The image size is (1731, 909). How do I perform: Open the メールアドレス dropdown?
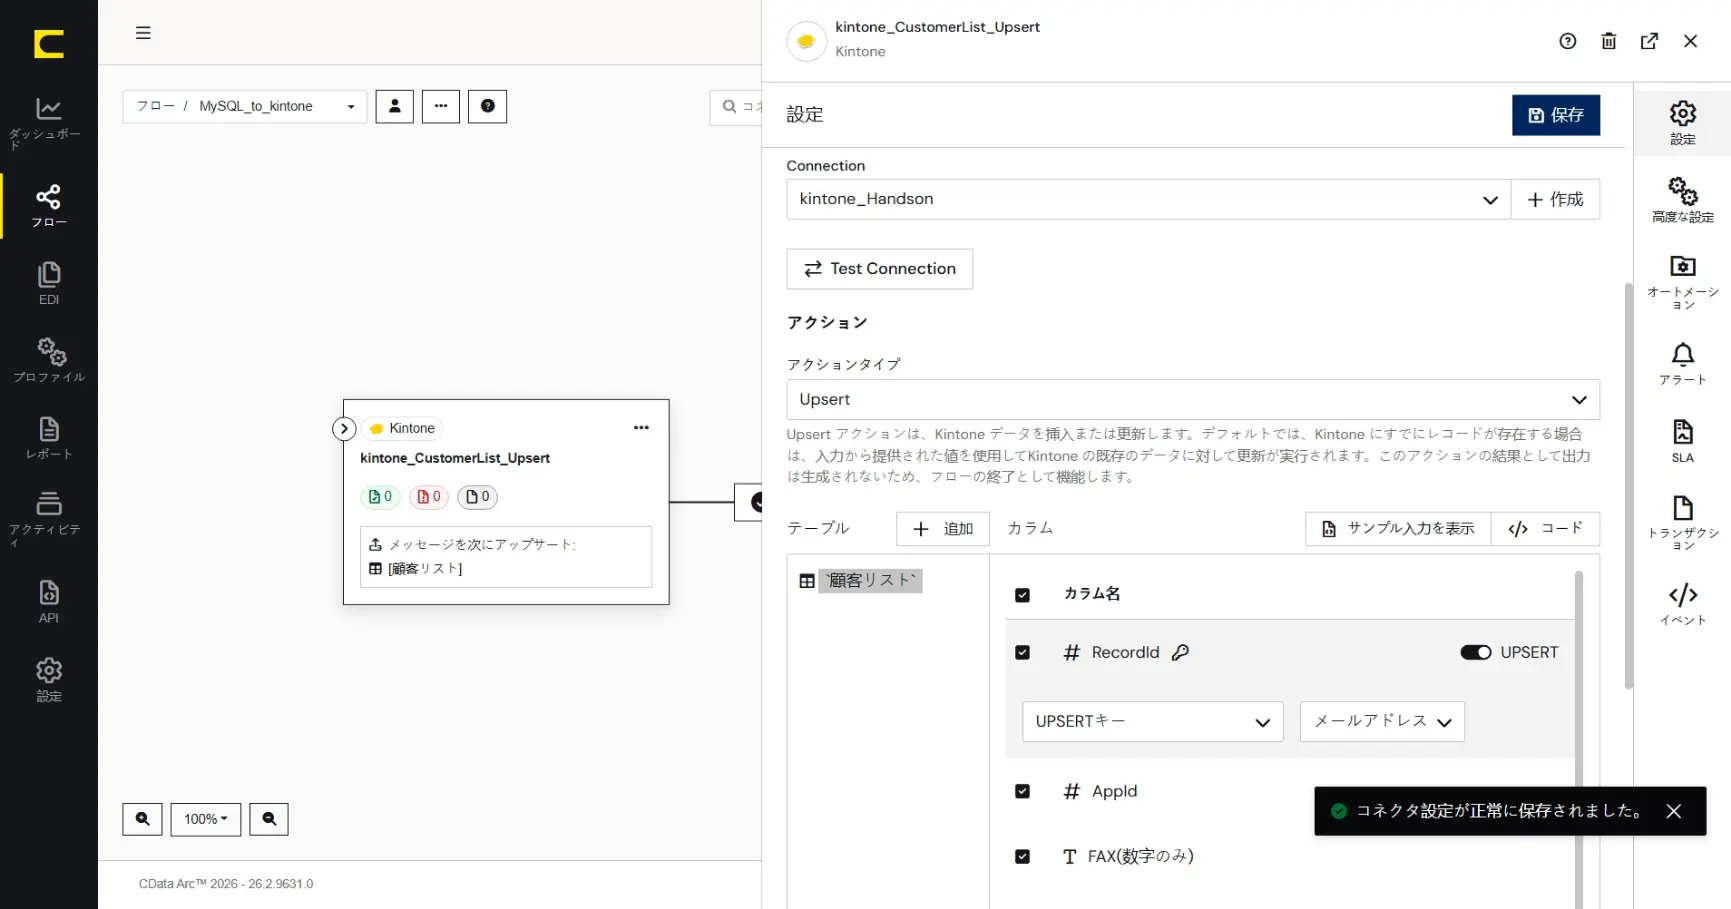[1382, 721]
